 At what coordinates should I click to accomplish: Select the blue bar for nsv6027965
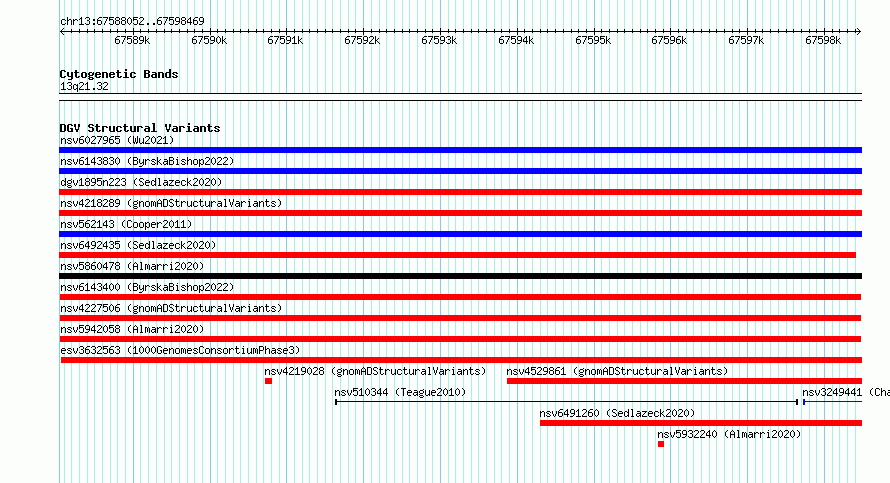460,150
